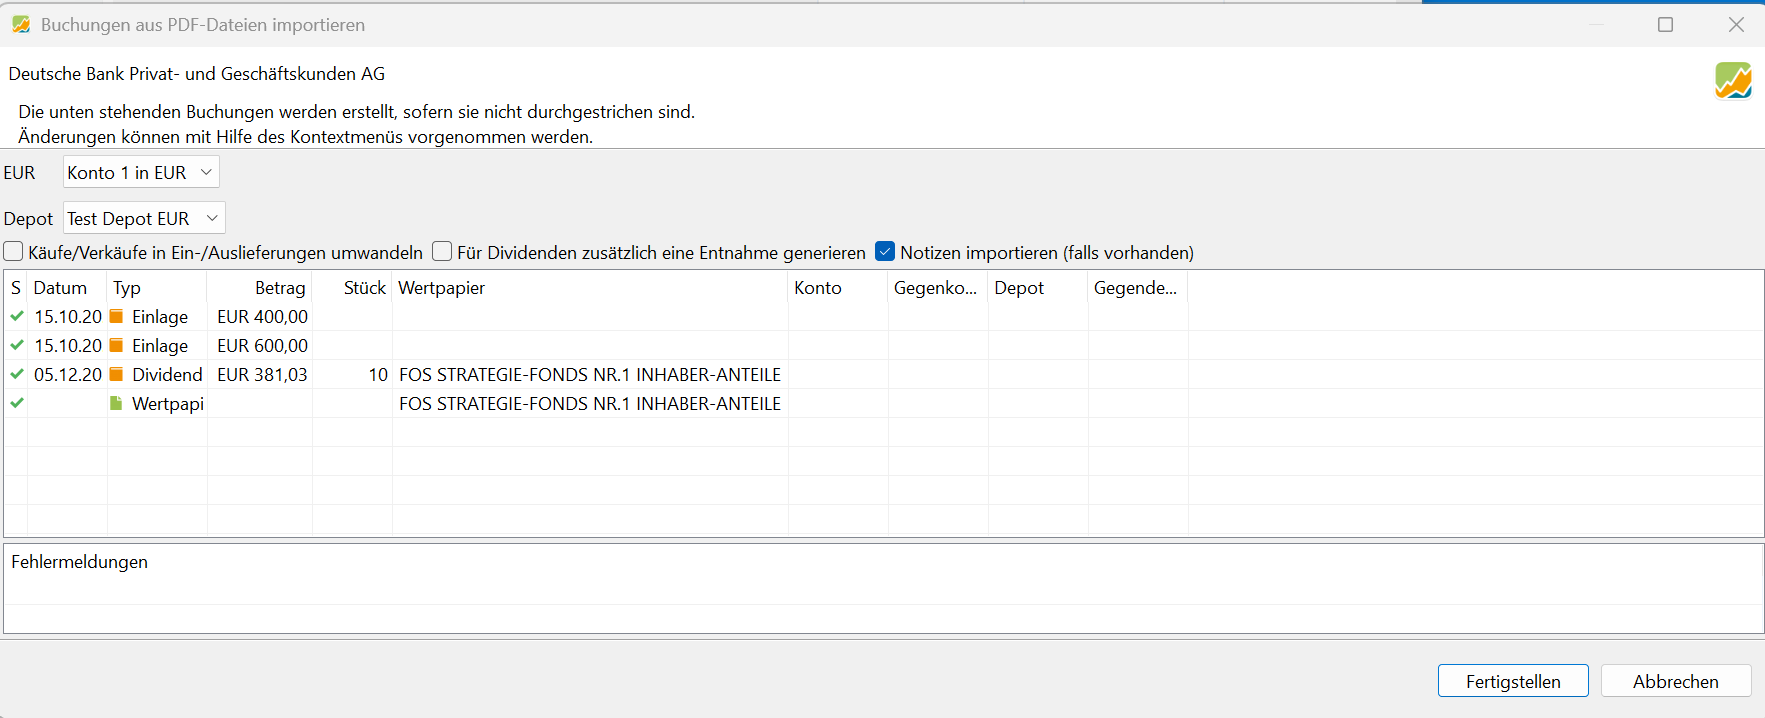Viewport: 1765px width, 718px height.
Task: Cancel import with Abbrechen button
Action: click(1675, 681)
